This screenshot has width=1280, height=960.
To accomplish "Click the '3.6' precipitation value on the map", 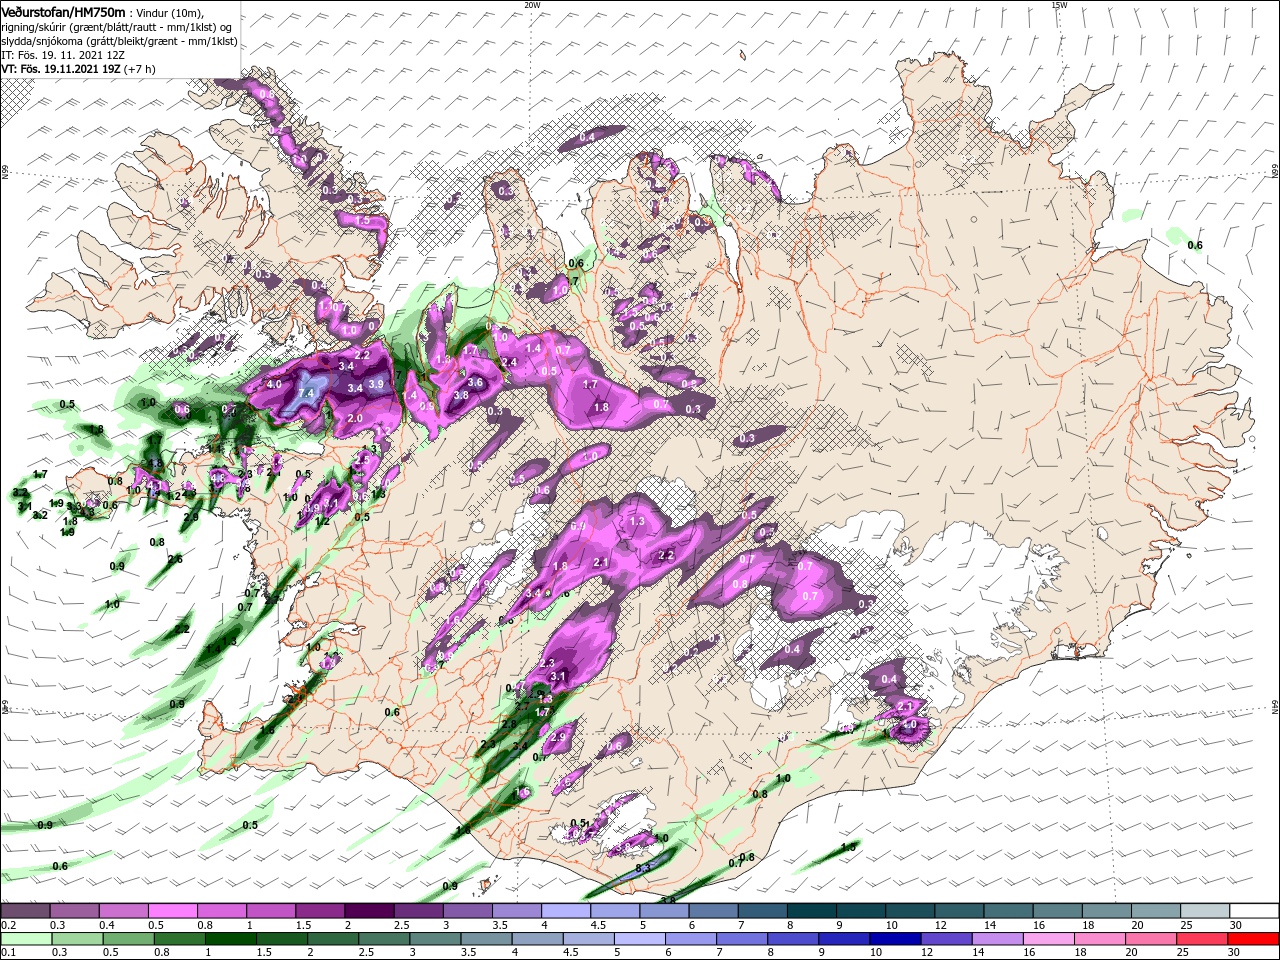I will click(476, 382).
